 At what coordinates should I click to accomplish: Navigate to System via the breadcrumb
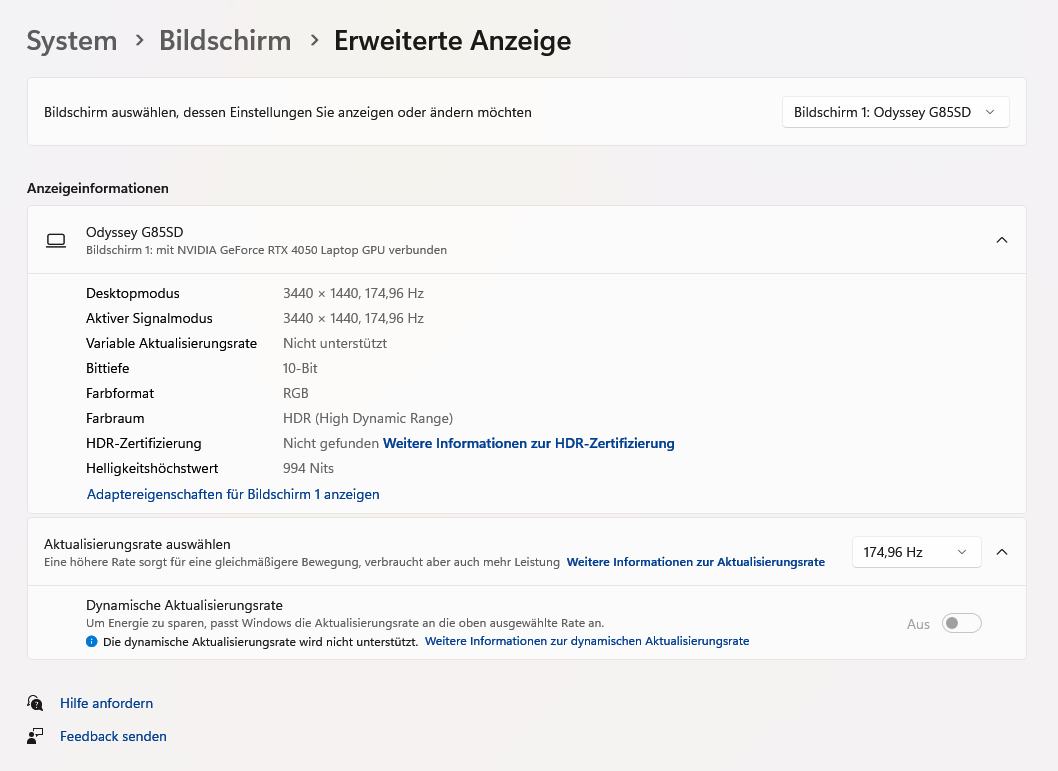tap(71, 41)
